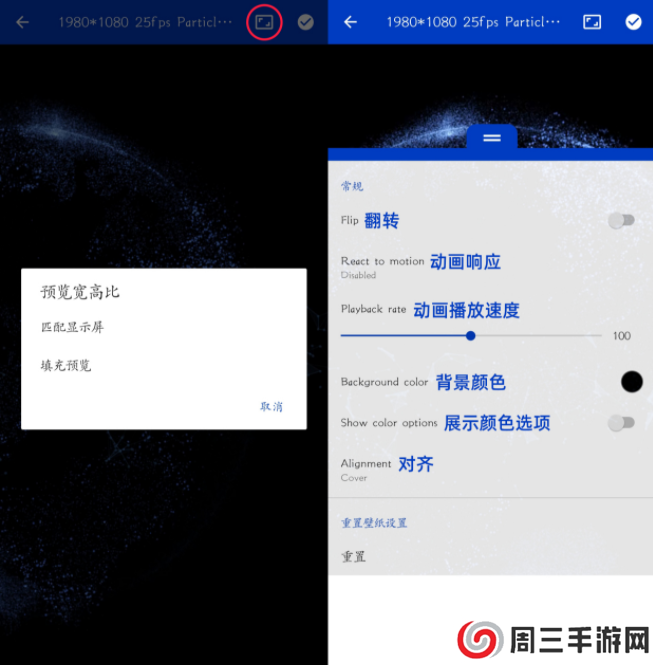Toggle Show color options switch
This screenshot has height=665, width=653.
coord(621,422)
